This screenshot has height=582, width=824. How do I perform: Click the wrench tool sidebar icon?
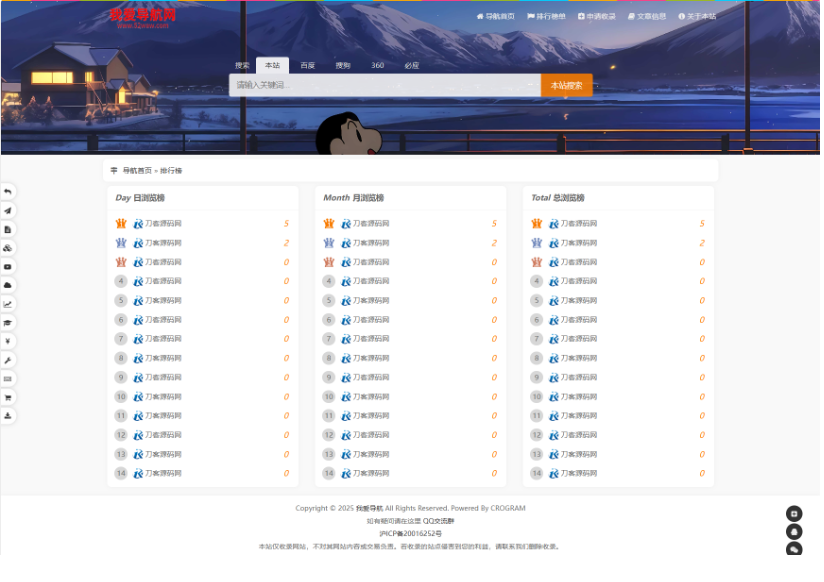pos(8,360)
